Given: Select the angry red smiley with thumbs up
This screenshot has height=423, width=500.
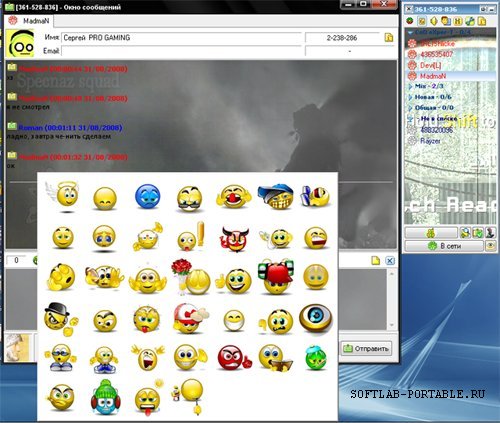Looking at the screenshot, I should [234, 358].
